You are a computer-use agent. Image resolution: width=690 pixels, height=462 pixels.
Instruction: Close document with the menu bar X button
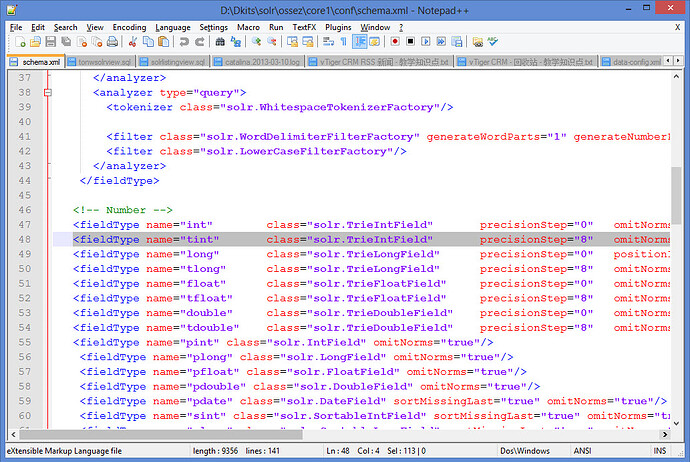(678, 27)
